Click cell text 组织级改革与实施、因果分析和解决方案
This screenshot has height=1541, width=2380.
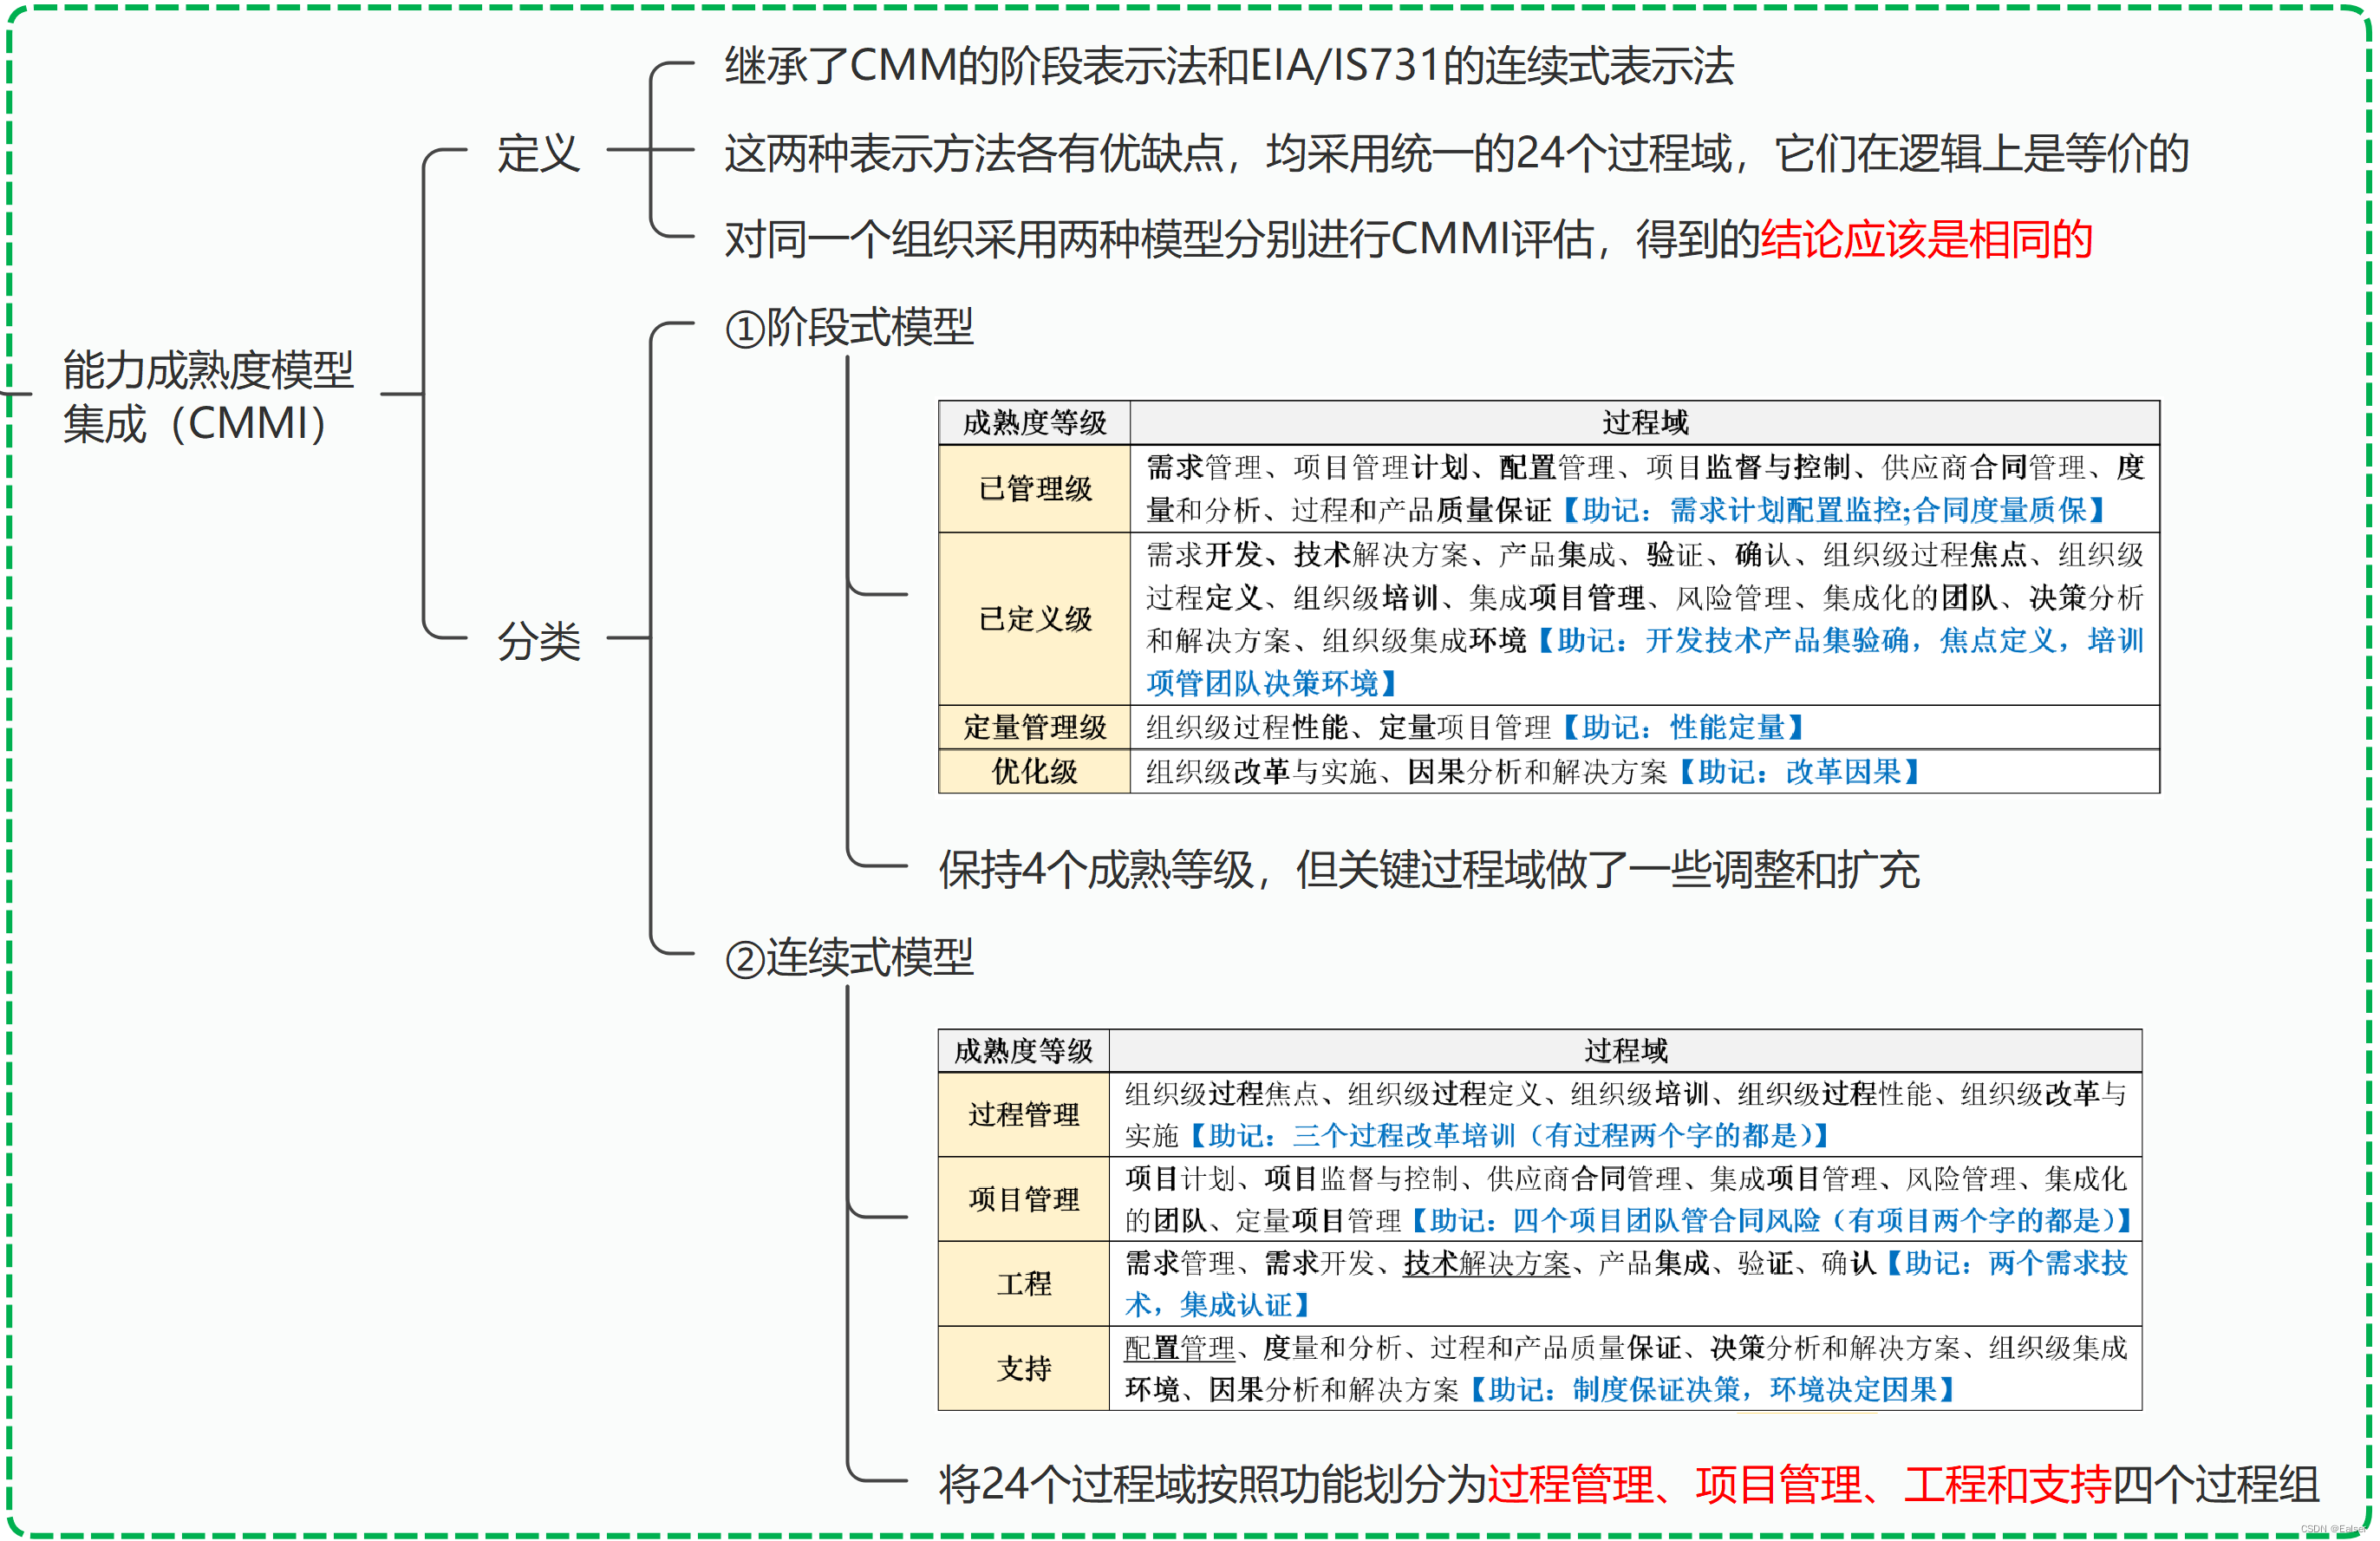point(1406,771)
